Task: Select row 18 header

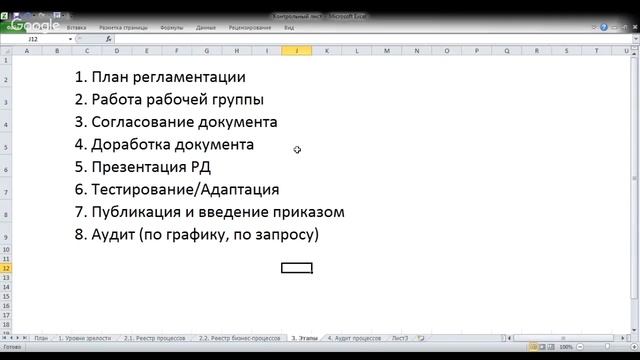Action: pyautogui.click(x=6, y=325)
